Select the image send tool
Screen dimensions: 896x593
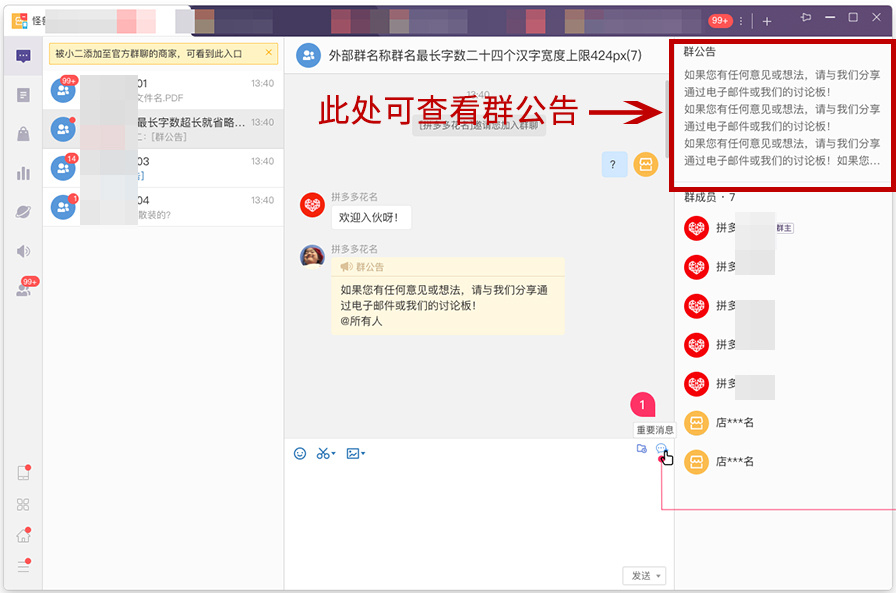pyautogui.click(x=353, y=454)
